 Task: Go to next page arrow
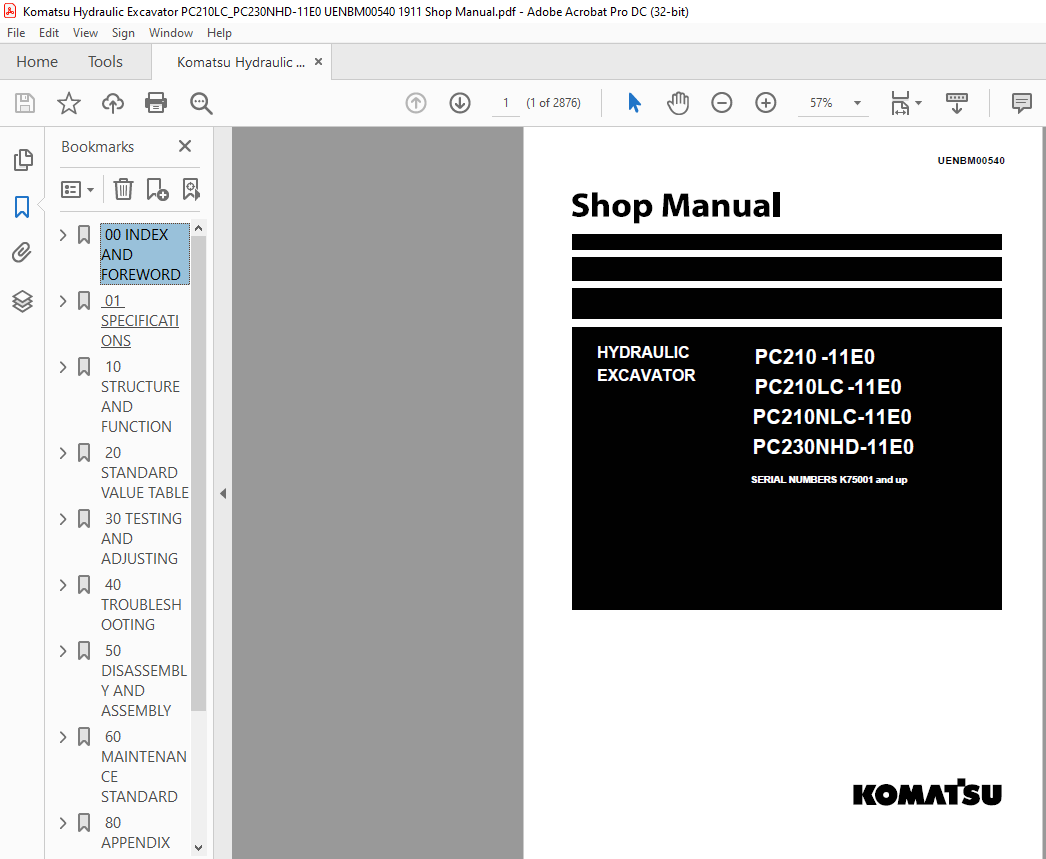coord(460,103)
